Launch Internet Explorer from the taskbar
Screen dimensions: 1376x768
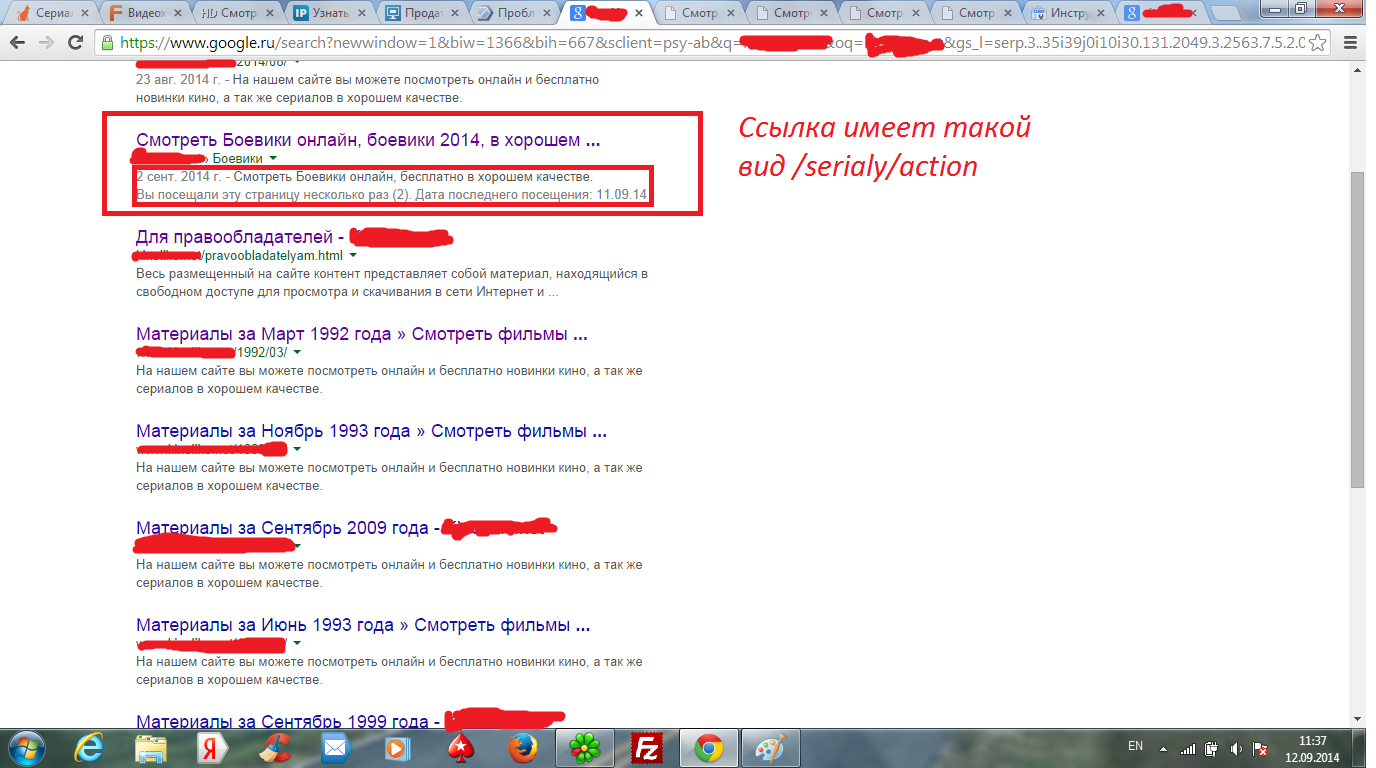pos(90,748)
